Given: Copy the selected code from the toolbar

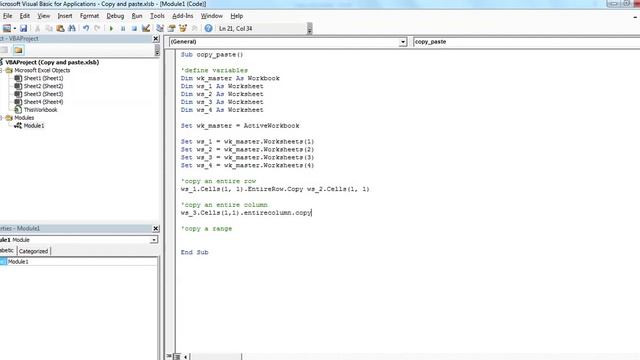Looking at the screenshot, I should [49, 29].
